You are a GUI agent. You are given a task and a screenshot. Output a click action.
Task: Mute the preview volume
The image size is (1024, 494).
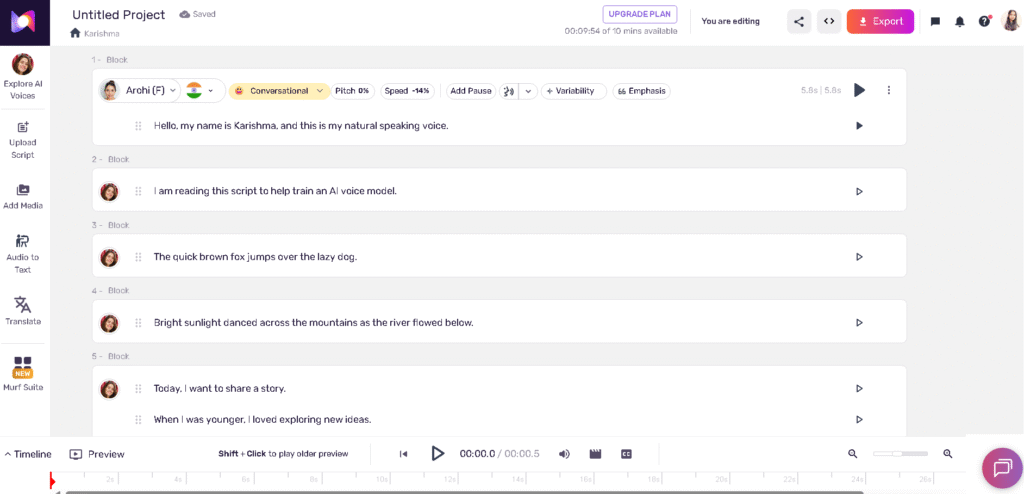point(564,454)
